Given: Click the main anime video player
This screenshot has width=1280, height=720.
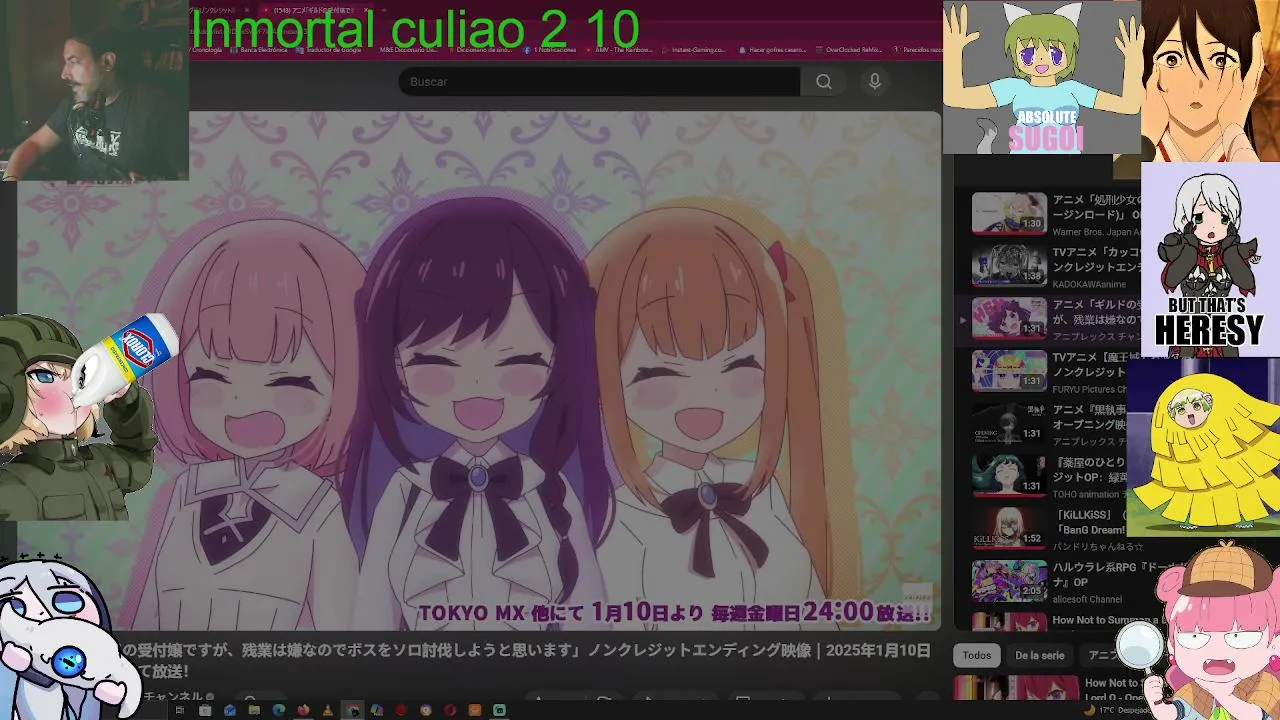Looking at the screenshot, I should pyautogui.click(x=478, y=370).
